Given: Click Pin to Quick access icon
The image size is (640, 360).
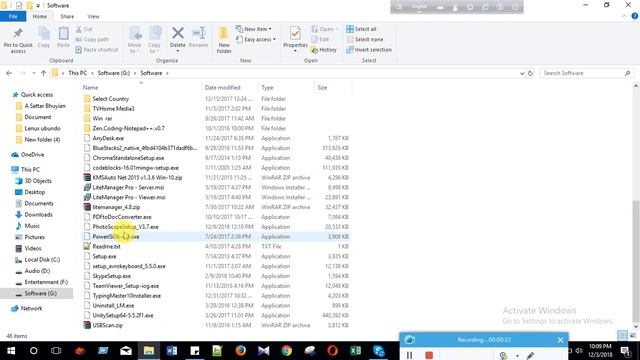Looking at the screenshot, I should (18, 40).
